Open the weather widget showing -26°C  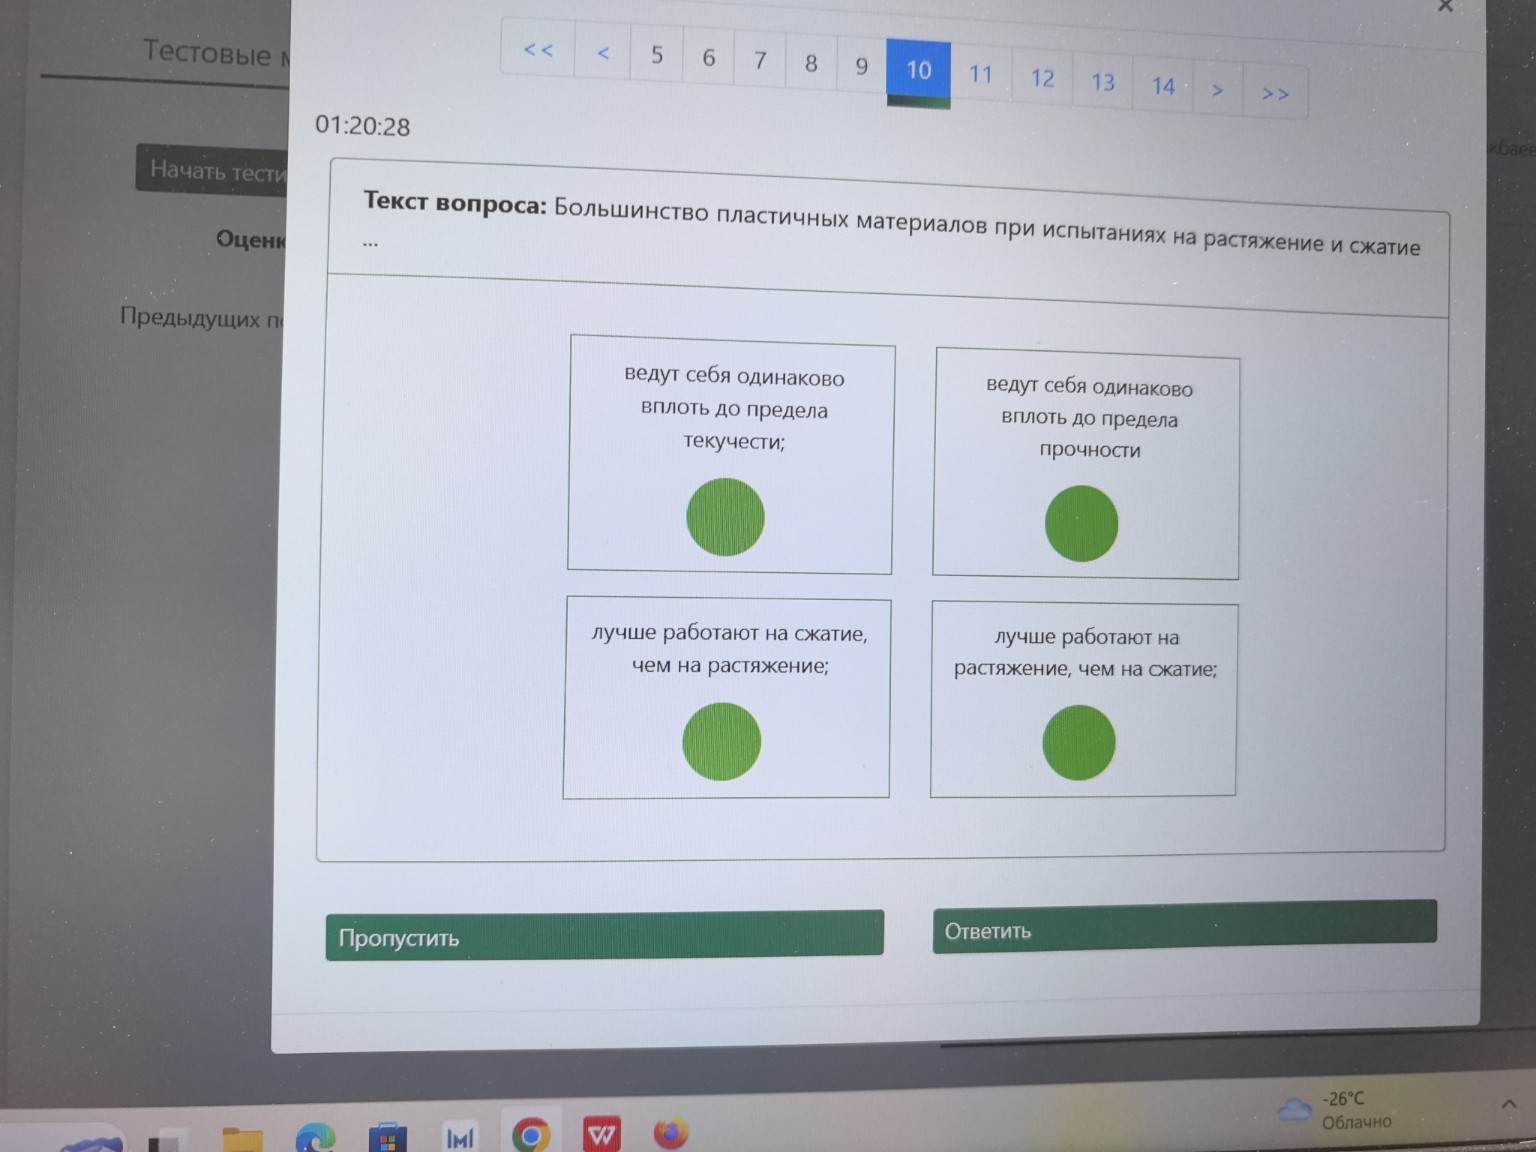coord(1336,1110)
